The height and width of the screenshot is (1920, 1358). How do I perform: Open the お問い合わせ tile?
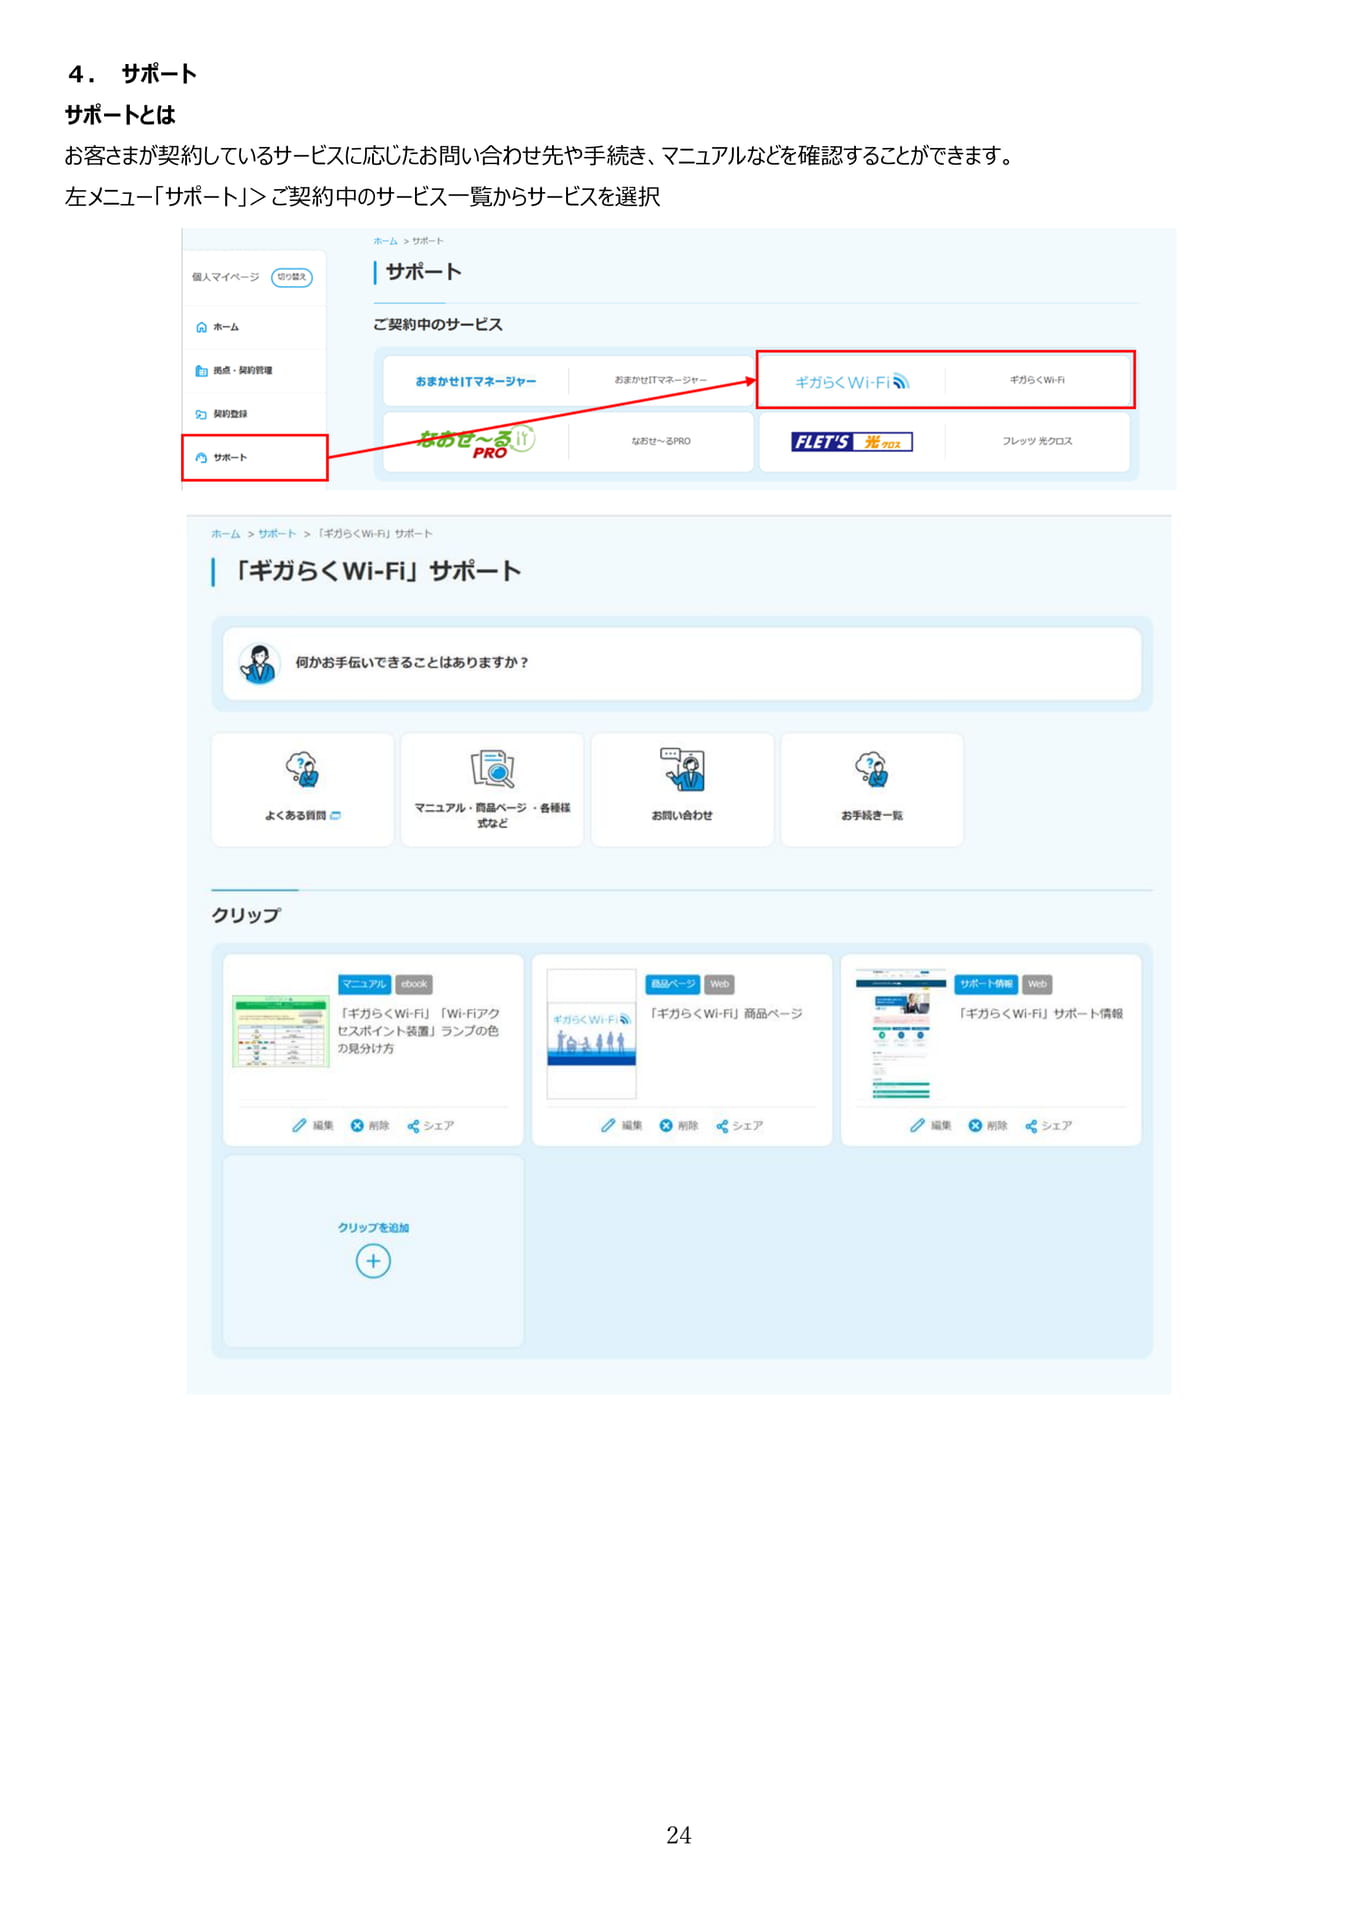coord(682,790)
